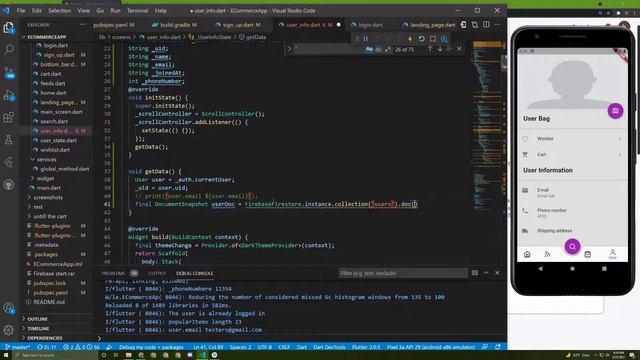
Task: Open Source Control view in activity bar
Action: point(9,73)
